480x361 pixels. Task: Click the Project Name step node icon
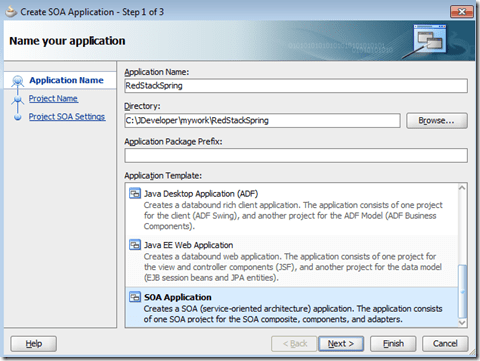(x=18, y=99)
